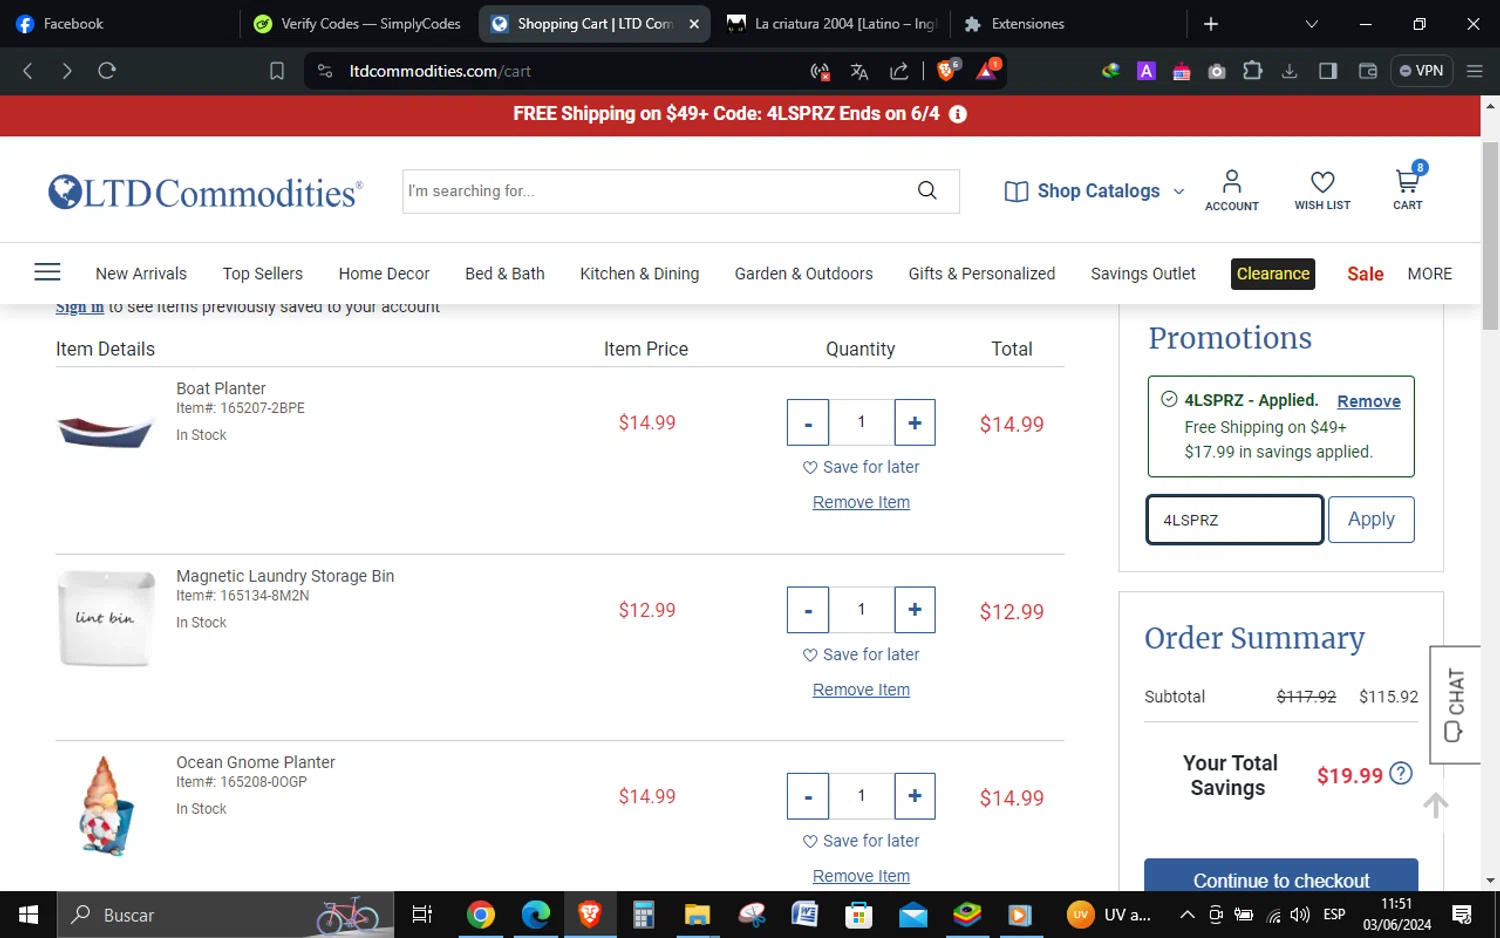Open Windows Start menu
This screenshot has width=1500, height=938.
click(28, 915)
